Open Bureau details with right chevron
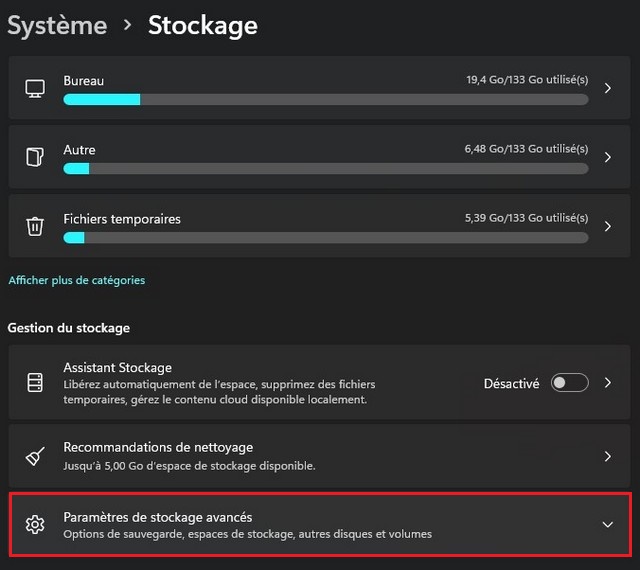Image resolution: width=640 pixels, height=570 pixels. click(x=608, y=88)
